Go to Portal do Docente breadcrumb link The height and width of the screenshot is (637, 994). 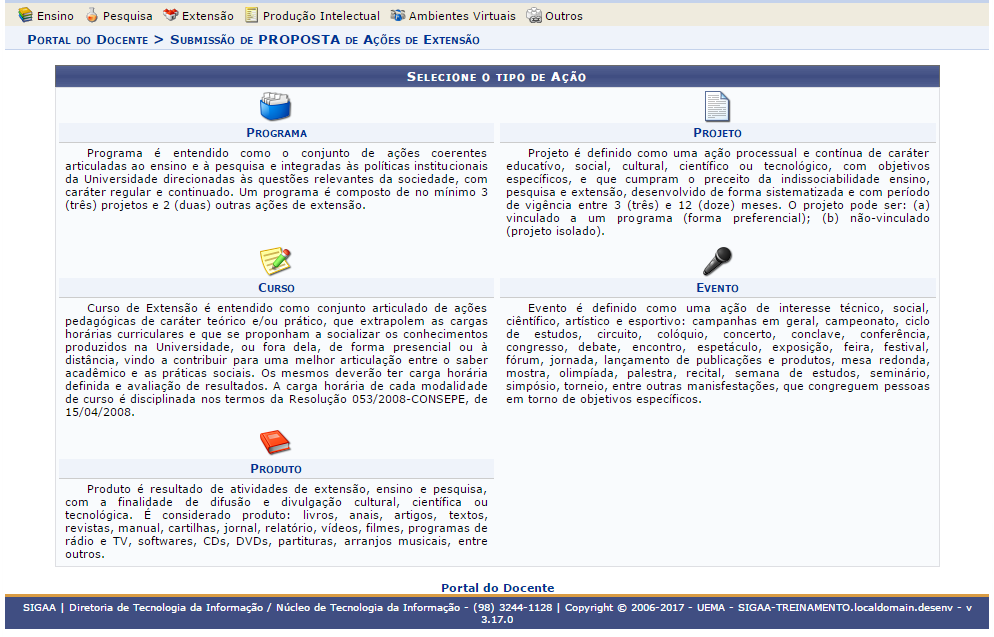[87, 40]
